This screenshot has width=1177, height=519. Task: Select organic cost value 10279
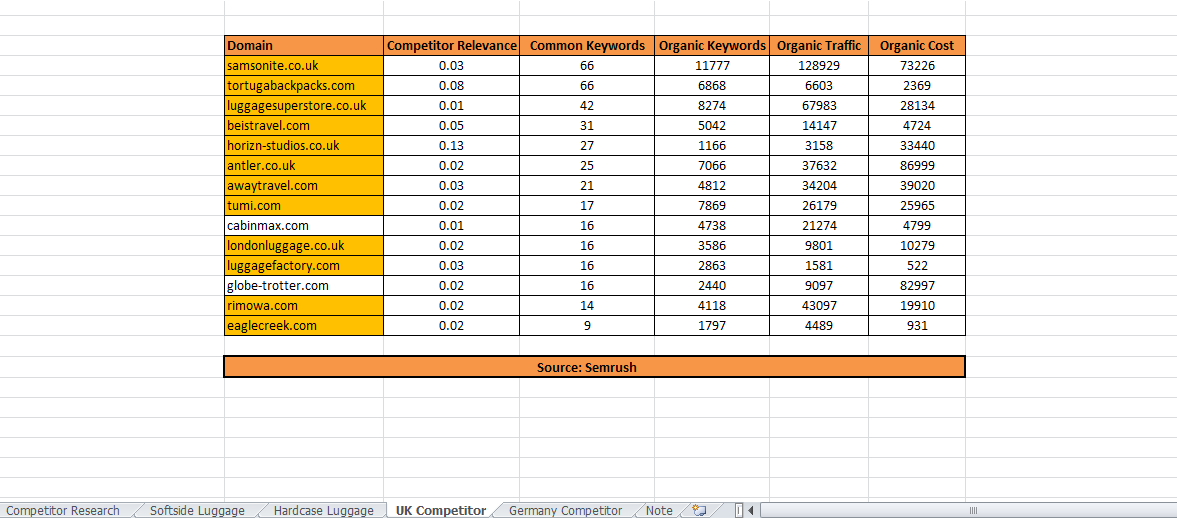pyautogui.click(x=917, y=246)
